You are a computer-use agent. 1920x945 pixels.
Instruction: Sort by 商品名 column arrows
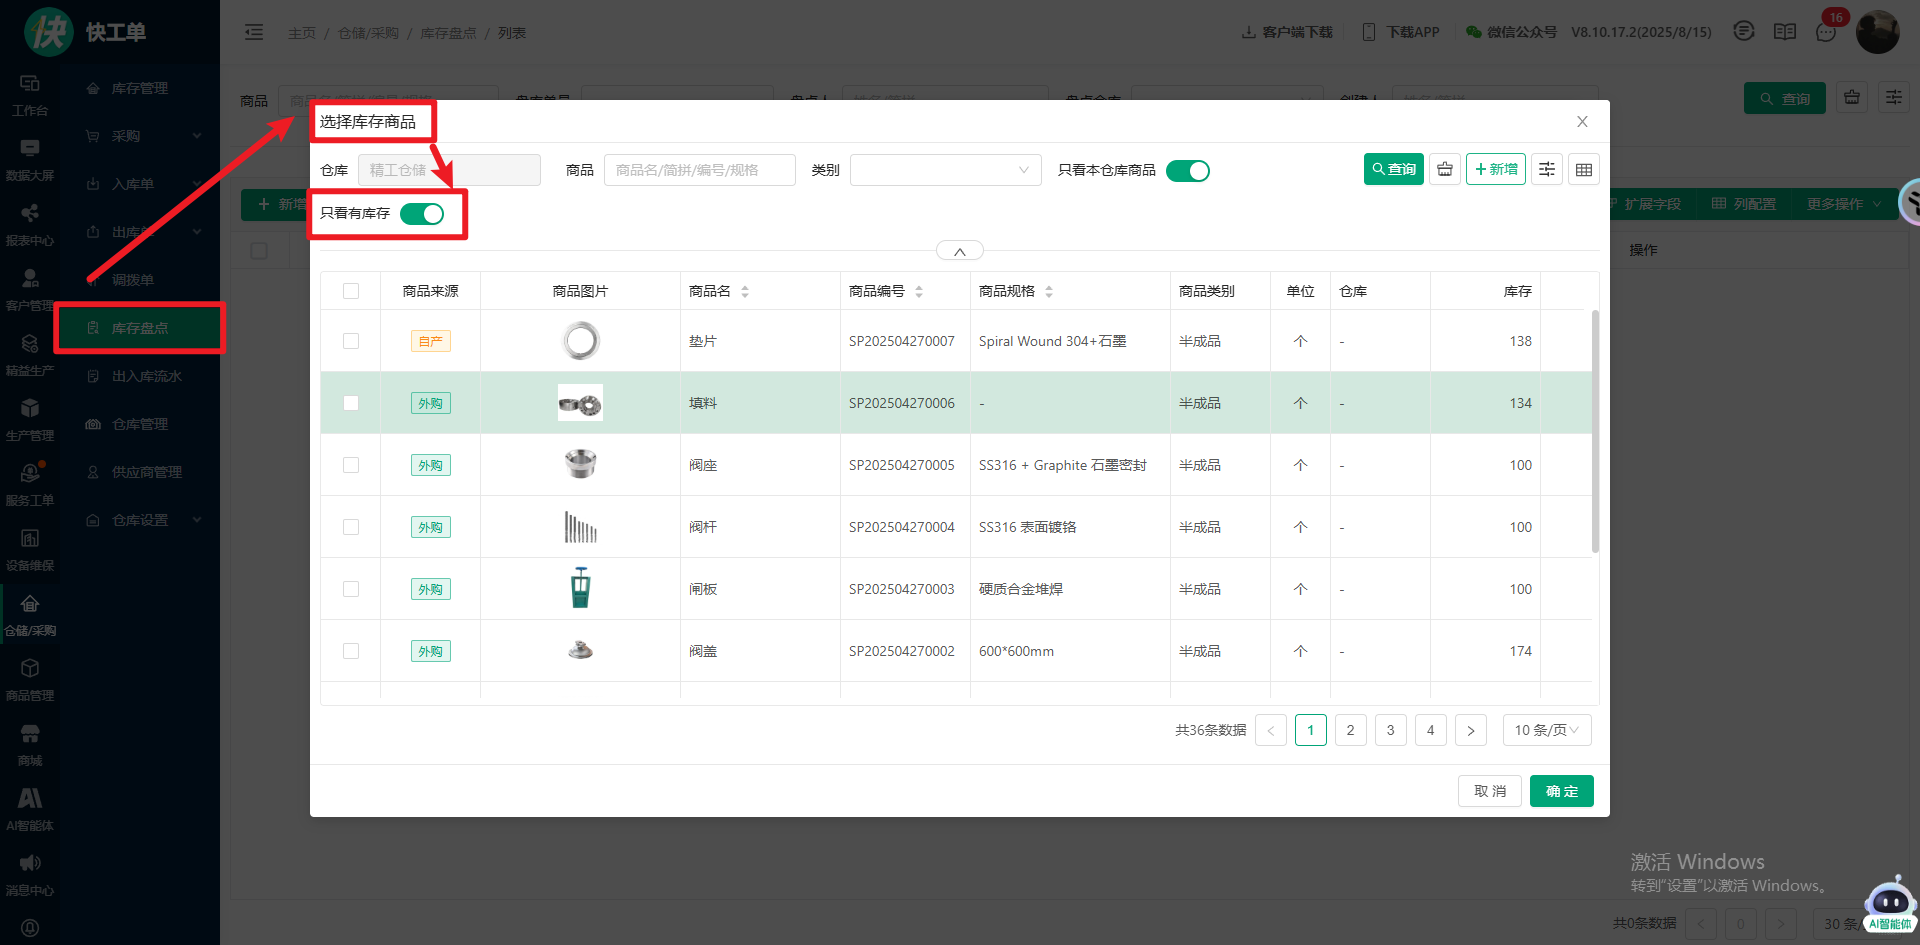click(x=745, y=292)
